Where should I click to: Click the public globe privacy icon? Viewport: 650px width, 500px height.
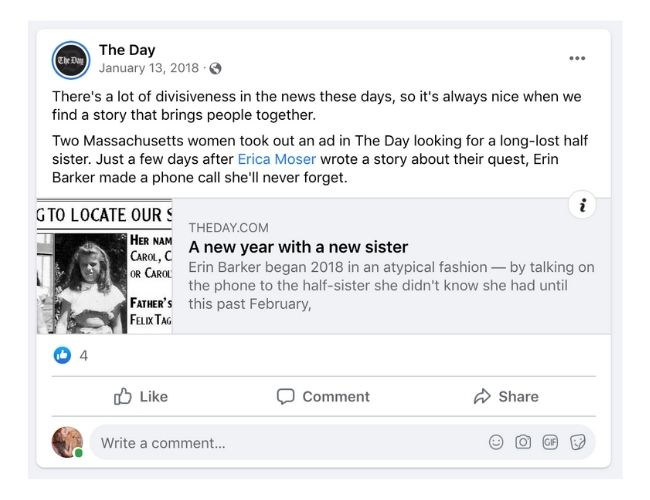215,69
